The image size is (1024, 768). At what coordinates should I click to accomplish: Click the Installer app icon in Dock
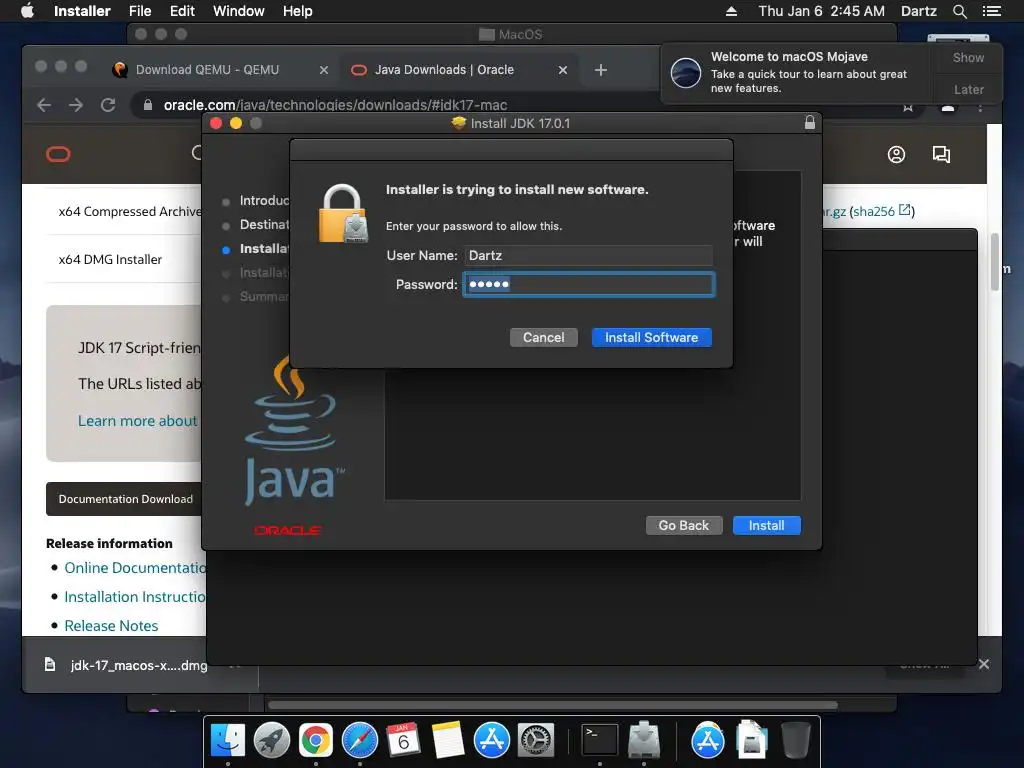(x=644, y=741)
